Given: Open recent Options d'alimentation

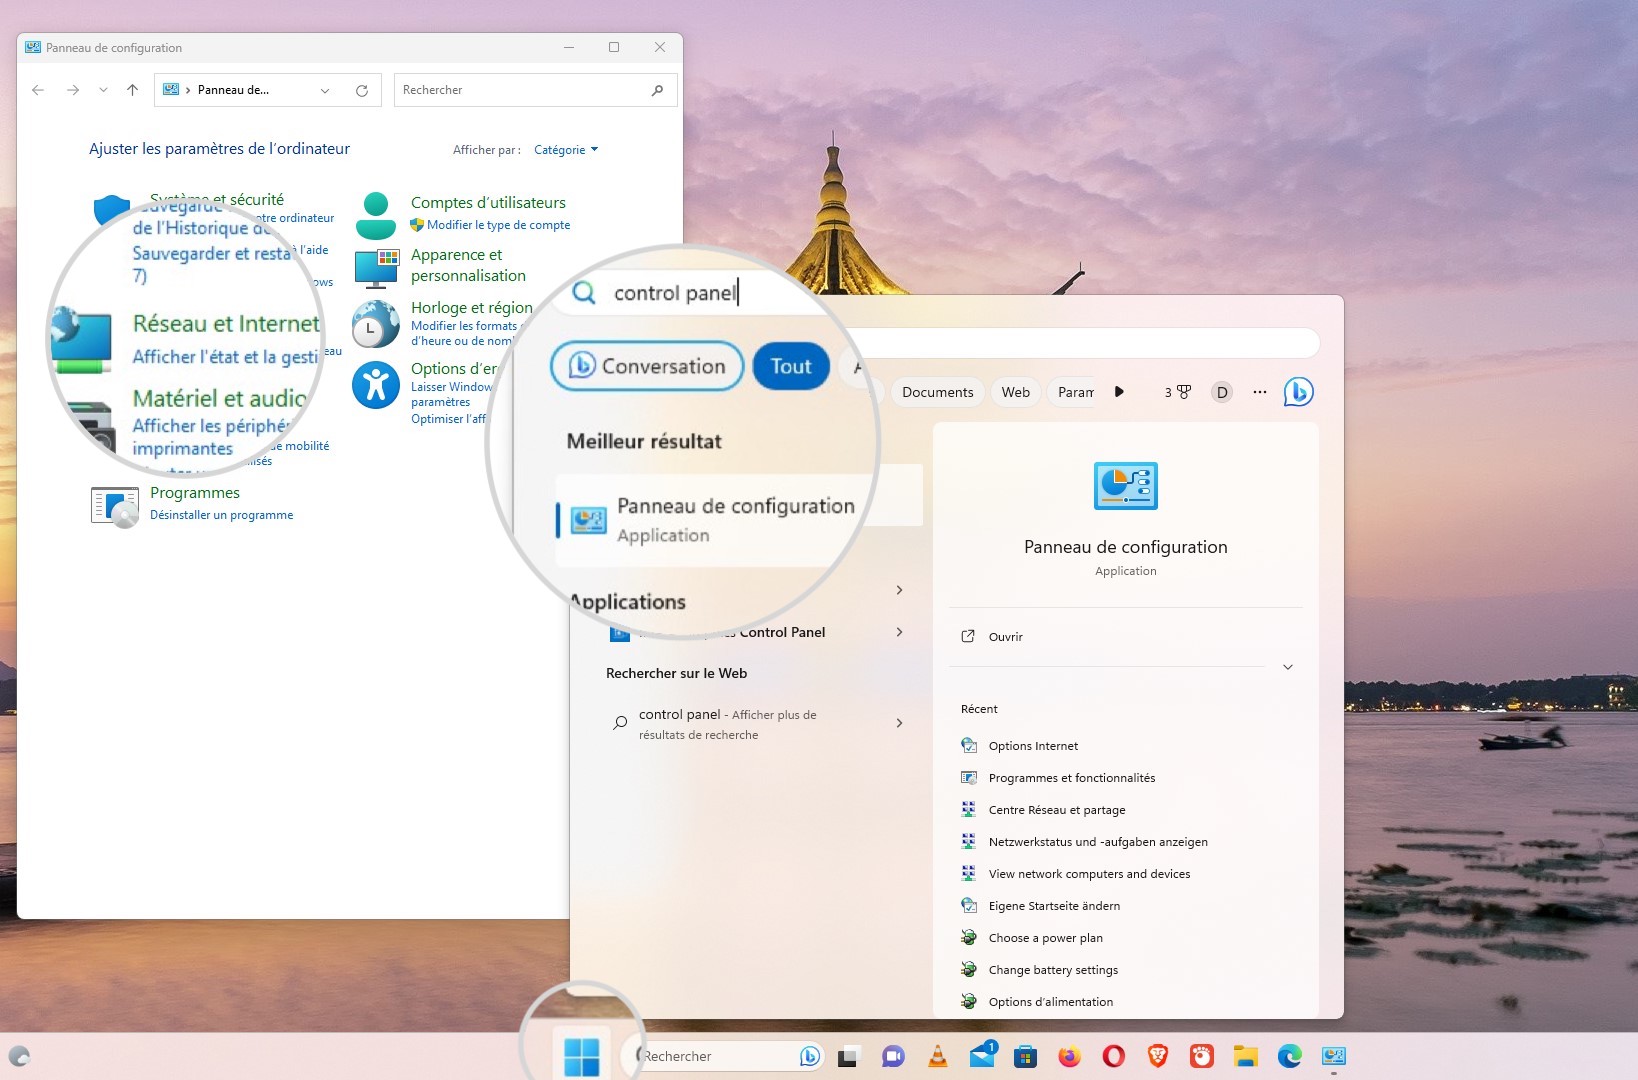Looking at the screenshot, I should [1050, 1002].
